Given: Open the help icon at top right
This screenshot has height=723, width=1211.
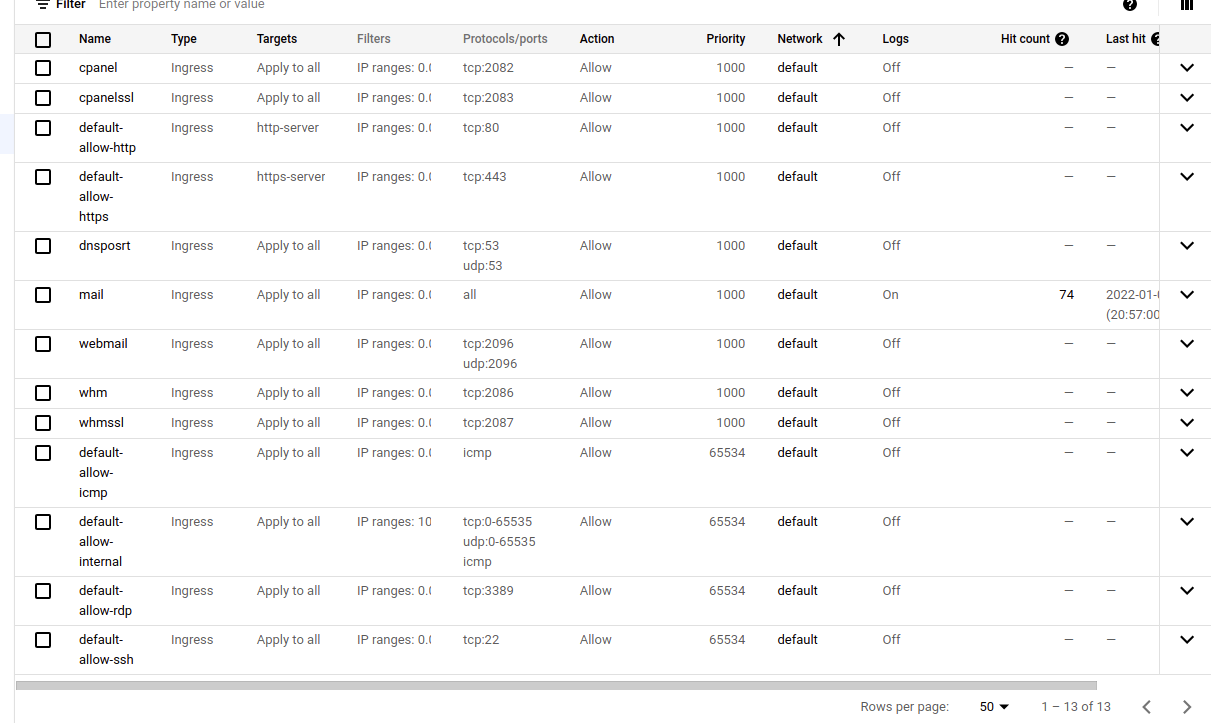Looking at the screenshot, I should click(x=1130, y=4).
